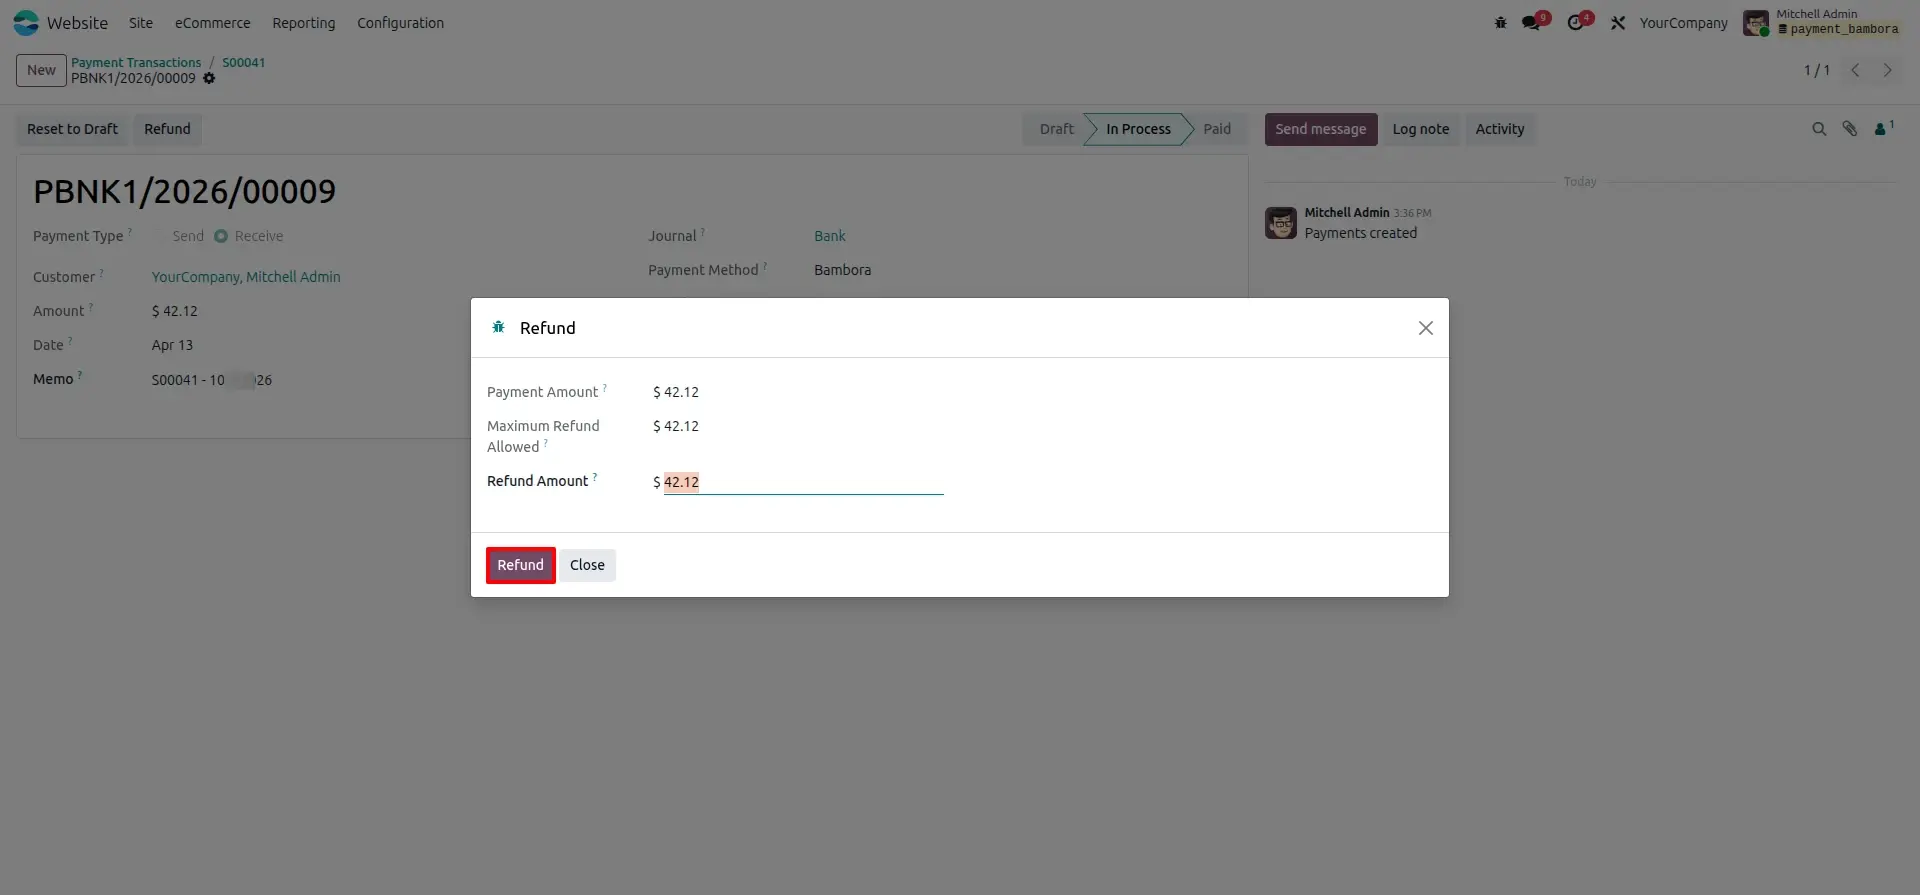Viewport: 1920px width, 895px height.
Task: Open the Configuration menu
Action: point(400,22)
